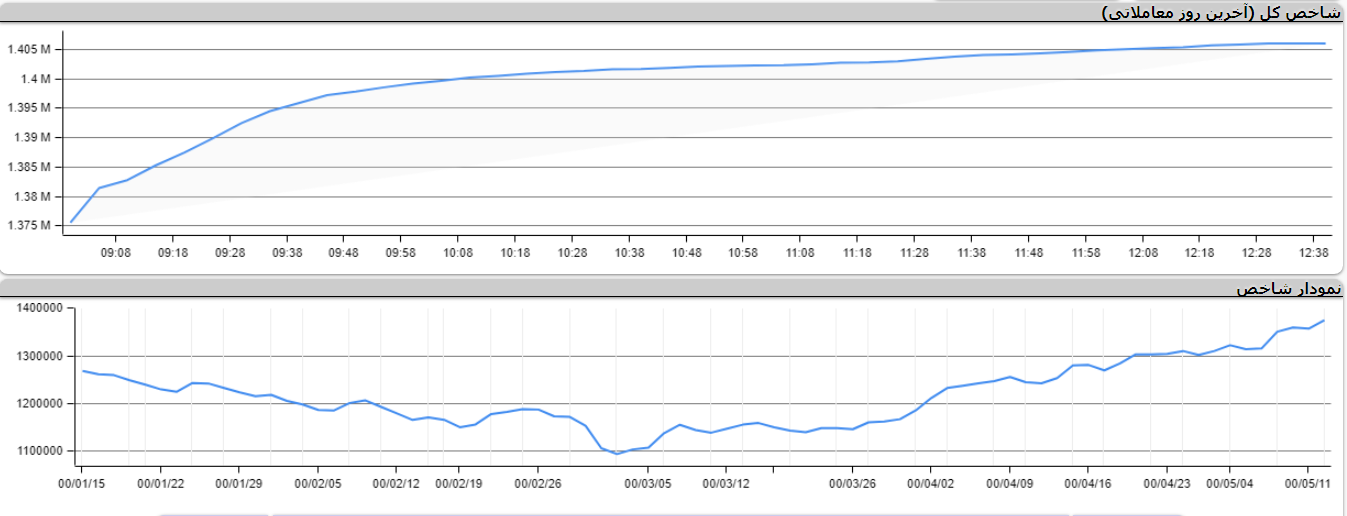The width and height of the screenshot is (1347, 516).
Task: Click the 1400000 y-axis label
Action: [33, 308]
